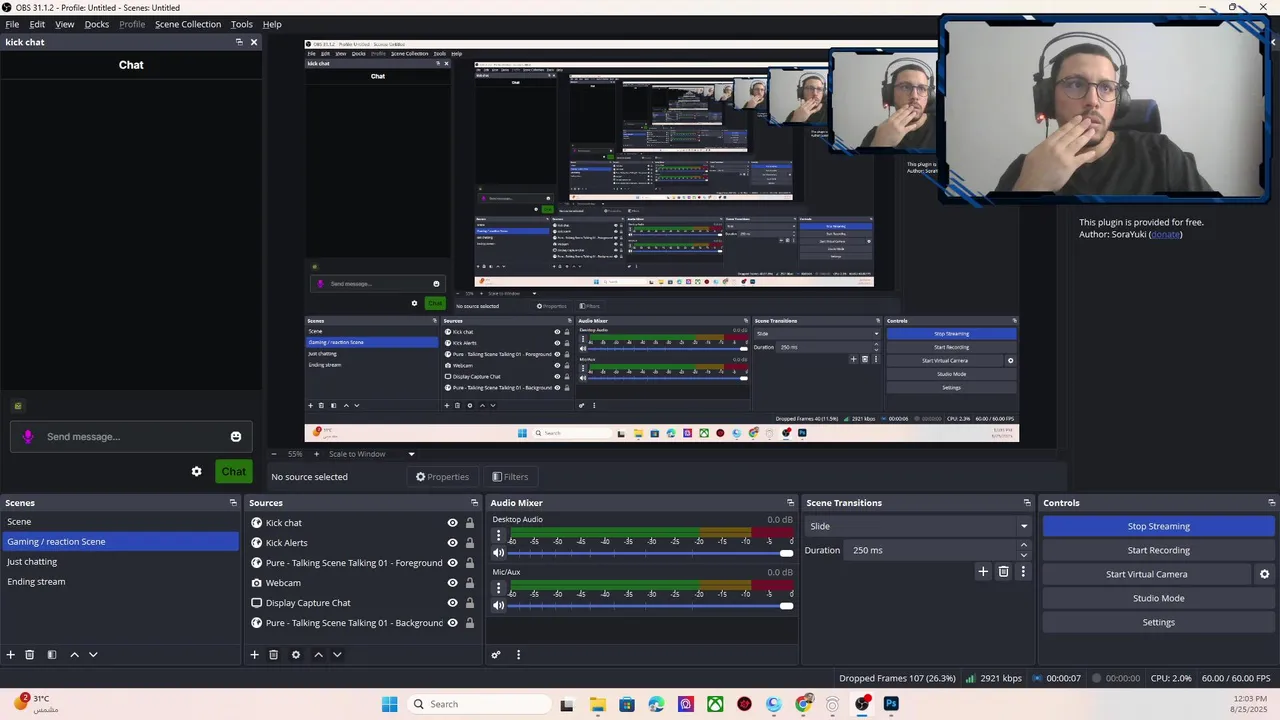Toggle lock on Kick chat source
Image resolution: width=1280 pixels, height=720 pixels.
(470, 523)
